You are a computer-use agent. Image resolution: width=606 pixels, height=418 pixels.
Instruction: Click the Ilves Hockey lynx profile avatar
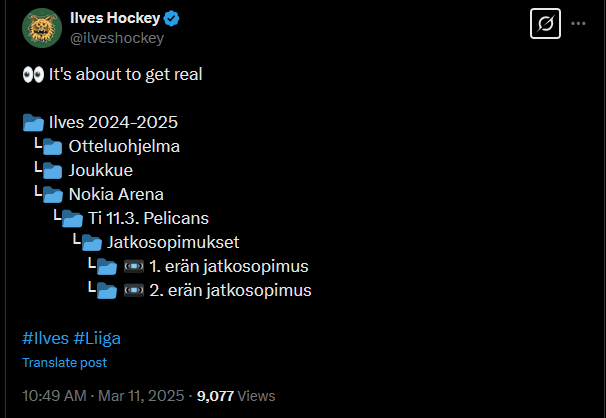(x=42, y=28)
